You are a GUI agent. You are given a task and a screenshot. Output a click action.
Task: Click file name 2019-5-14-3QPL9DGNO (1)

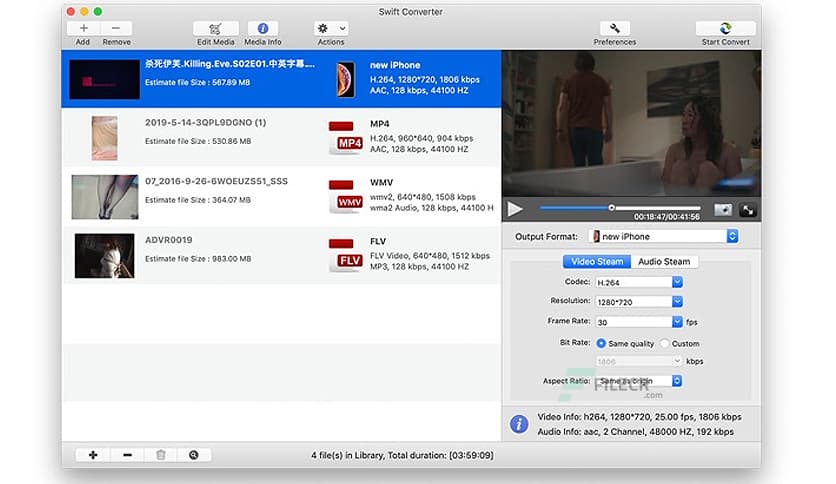(205, 122)
